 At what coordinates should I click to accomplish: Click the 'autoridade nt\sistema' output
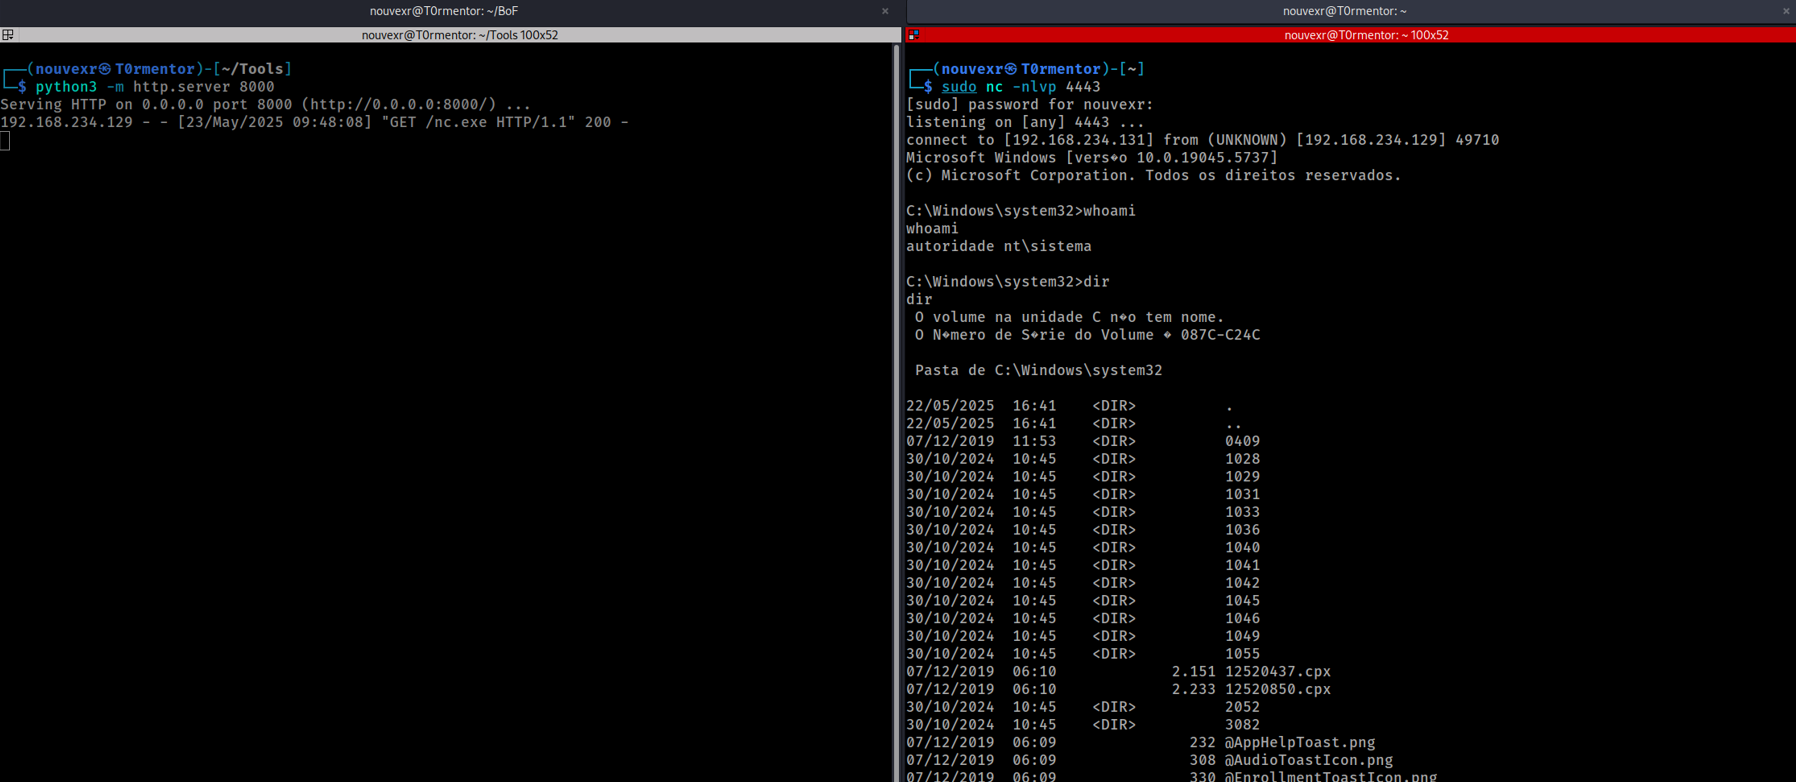999,246
